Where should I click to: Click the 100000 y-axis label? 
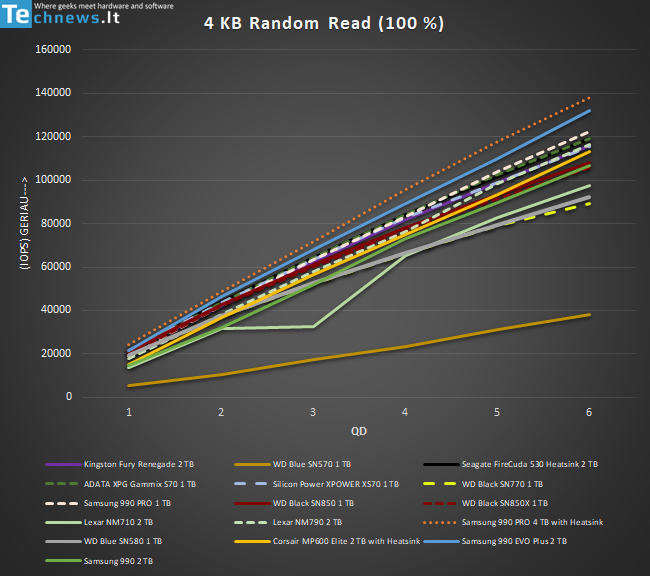53,180
